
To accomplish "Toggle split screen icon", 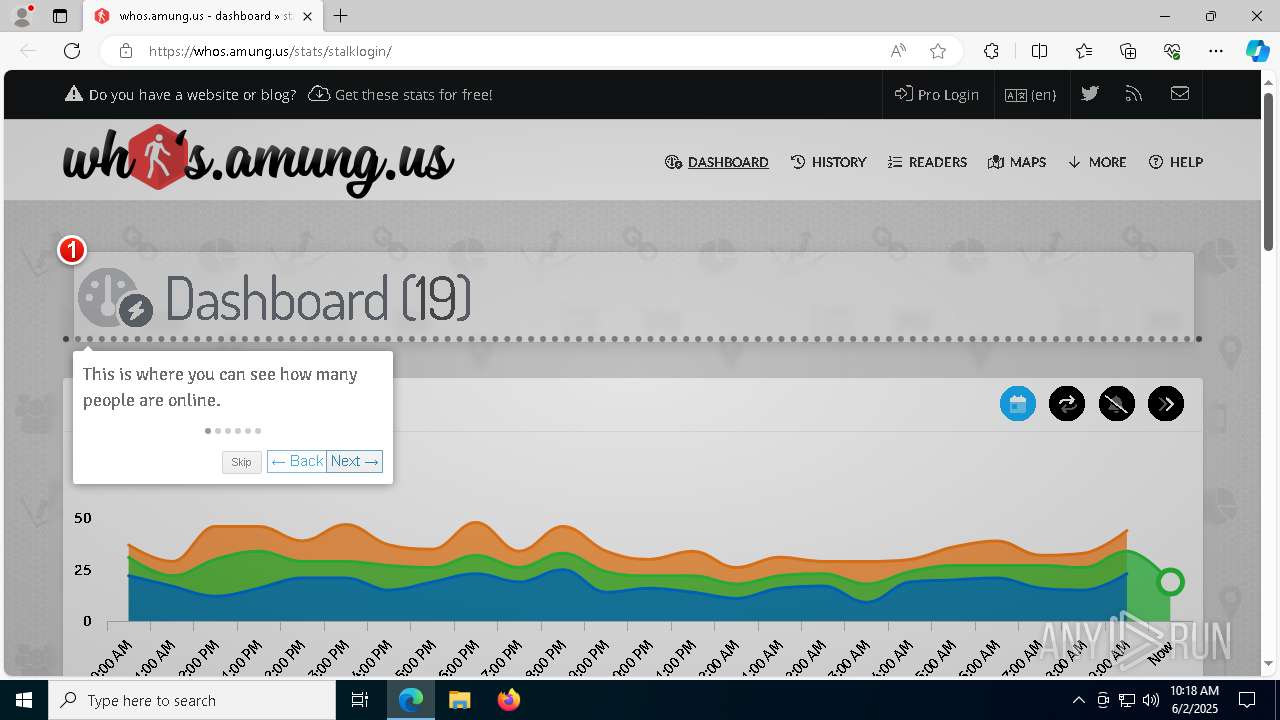I will 1039,51.
